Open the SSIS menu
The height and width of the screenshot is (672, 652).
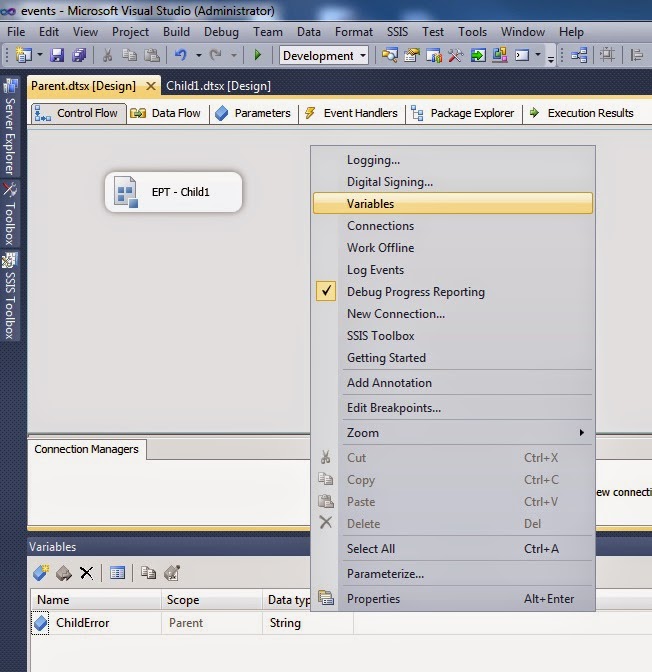(x=397, y=32)
